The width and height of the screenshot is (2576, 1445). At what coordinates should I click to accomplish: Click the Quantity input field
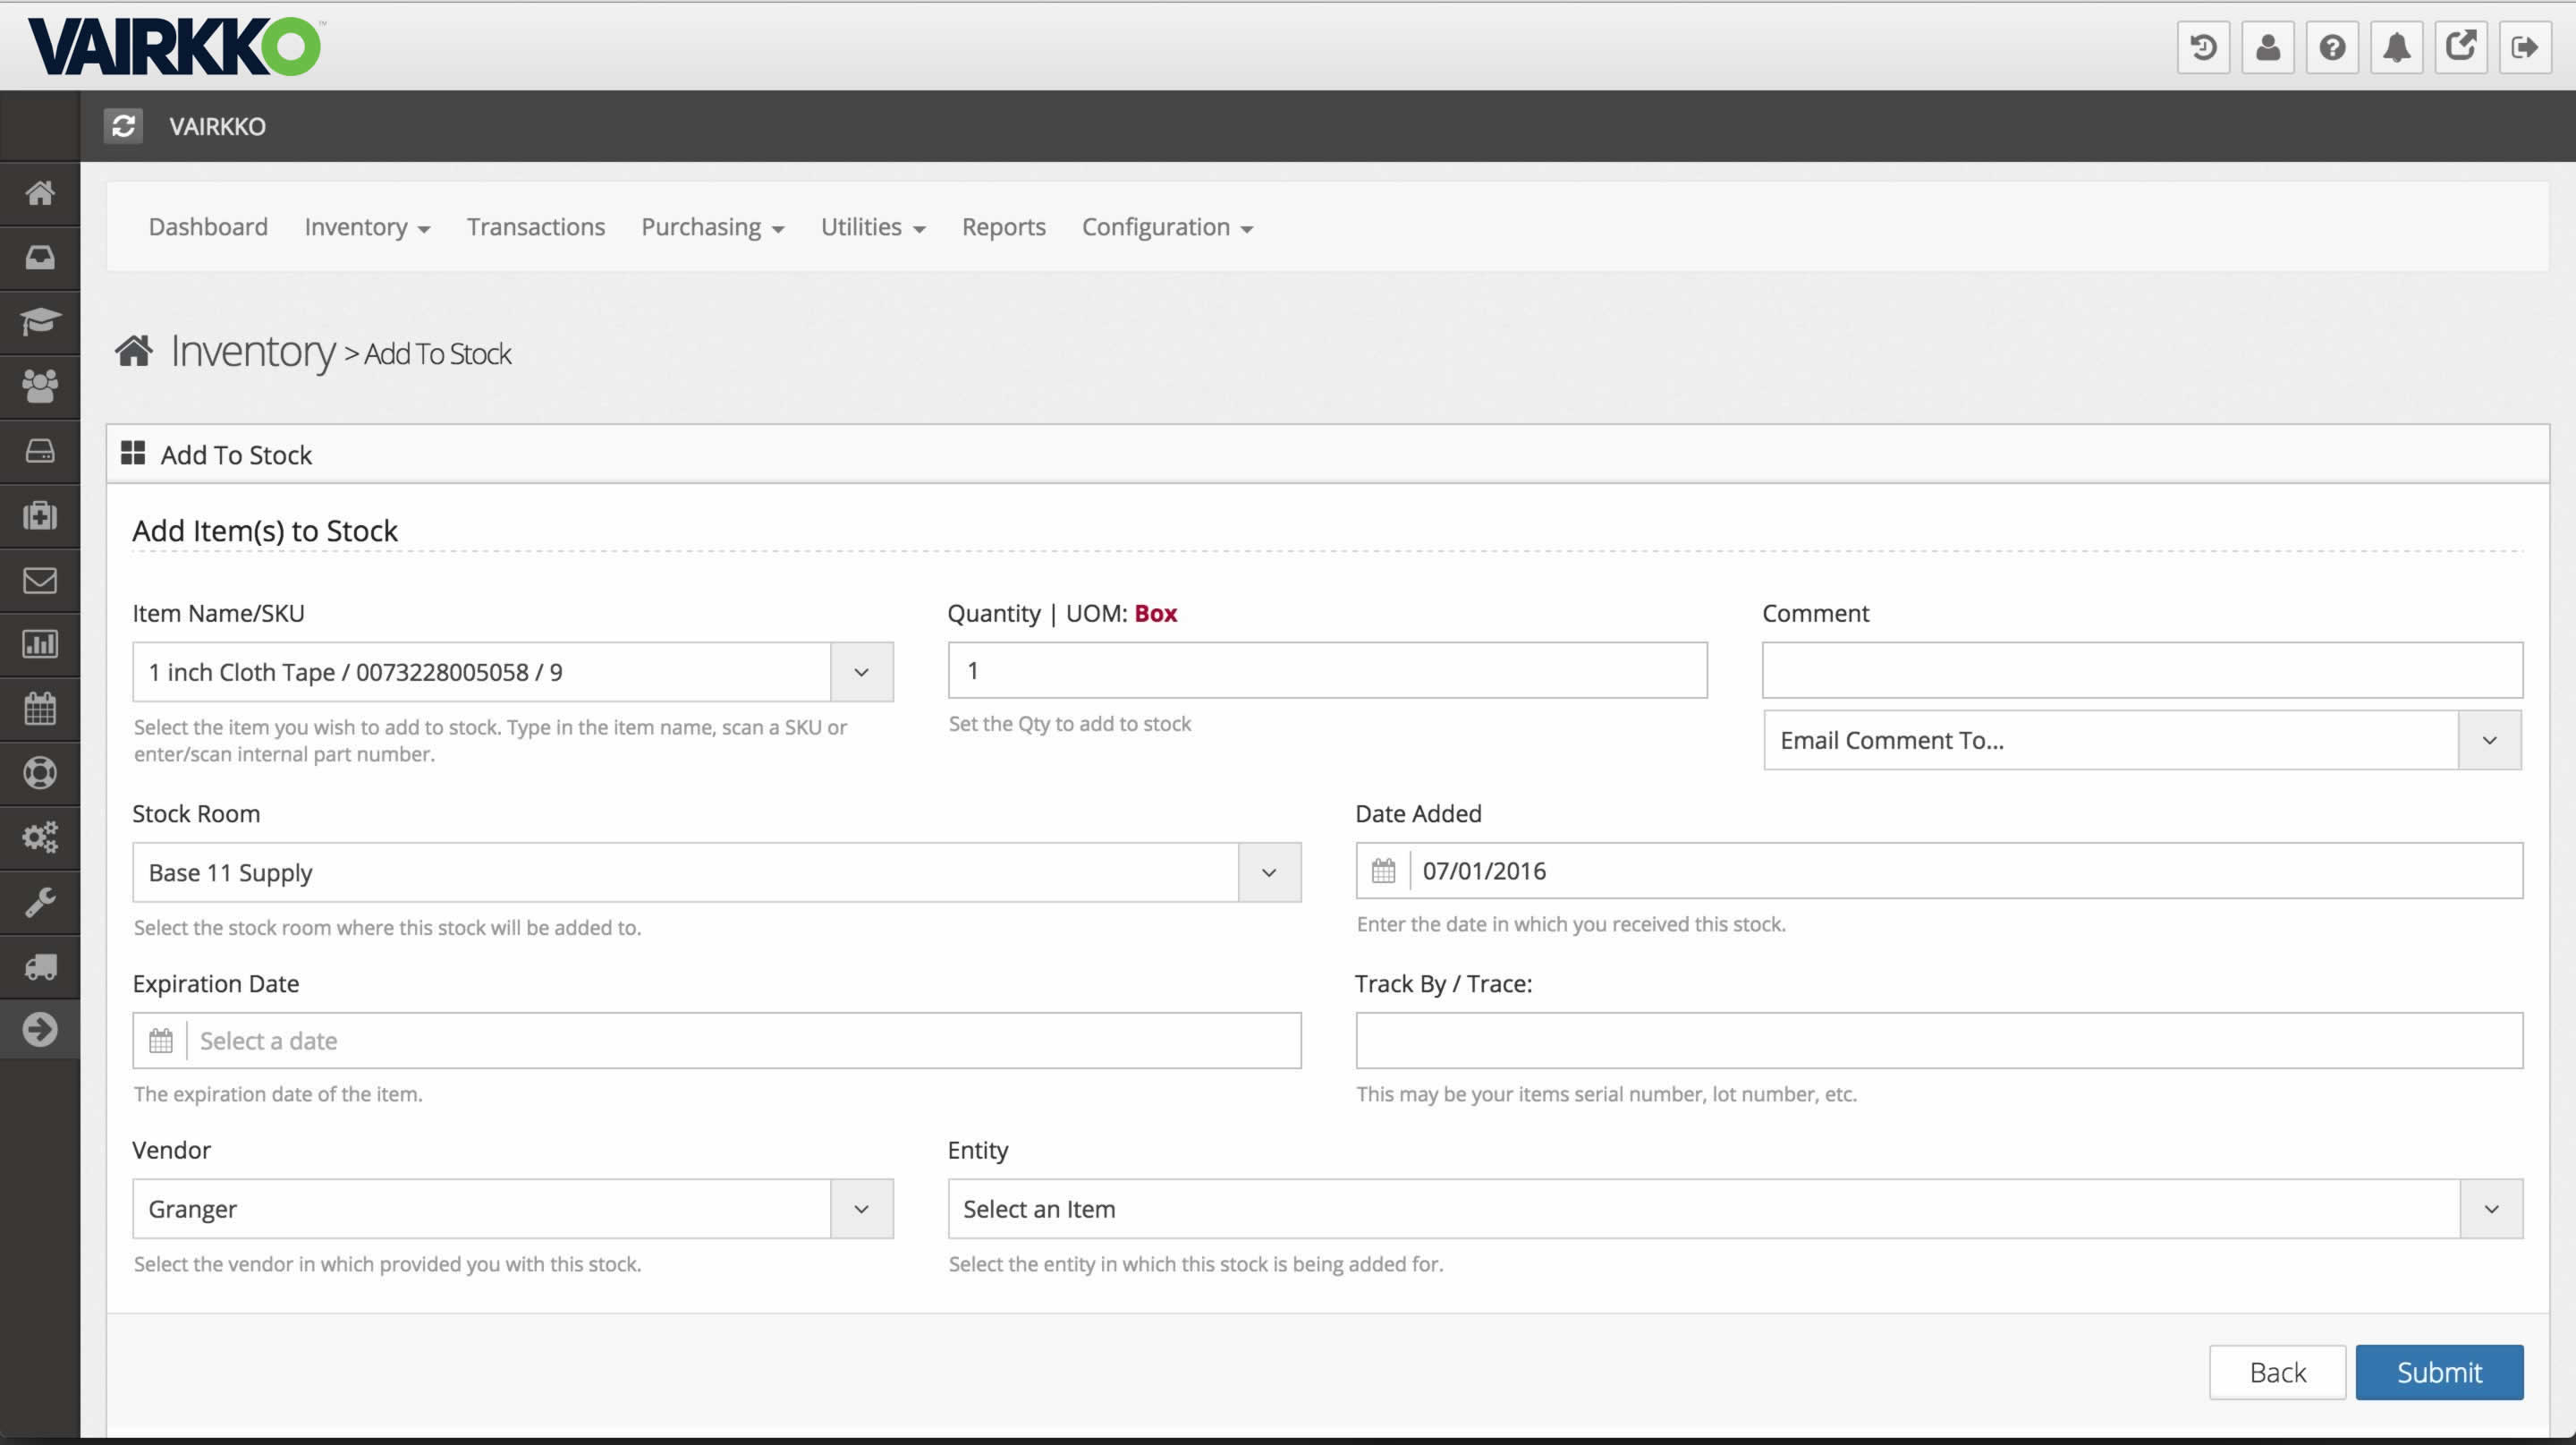click(1327, 670)
